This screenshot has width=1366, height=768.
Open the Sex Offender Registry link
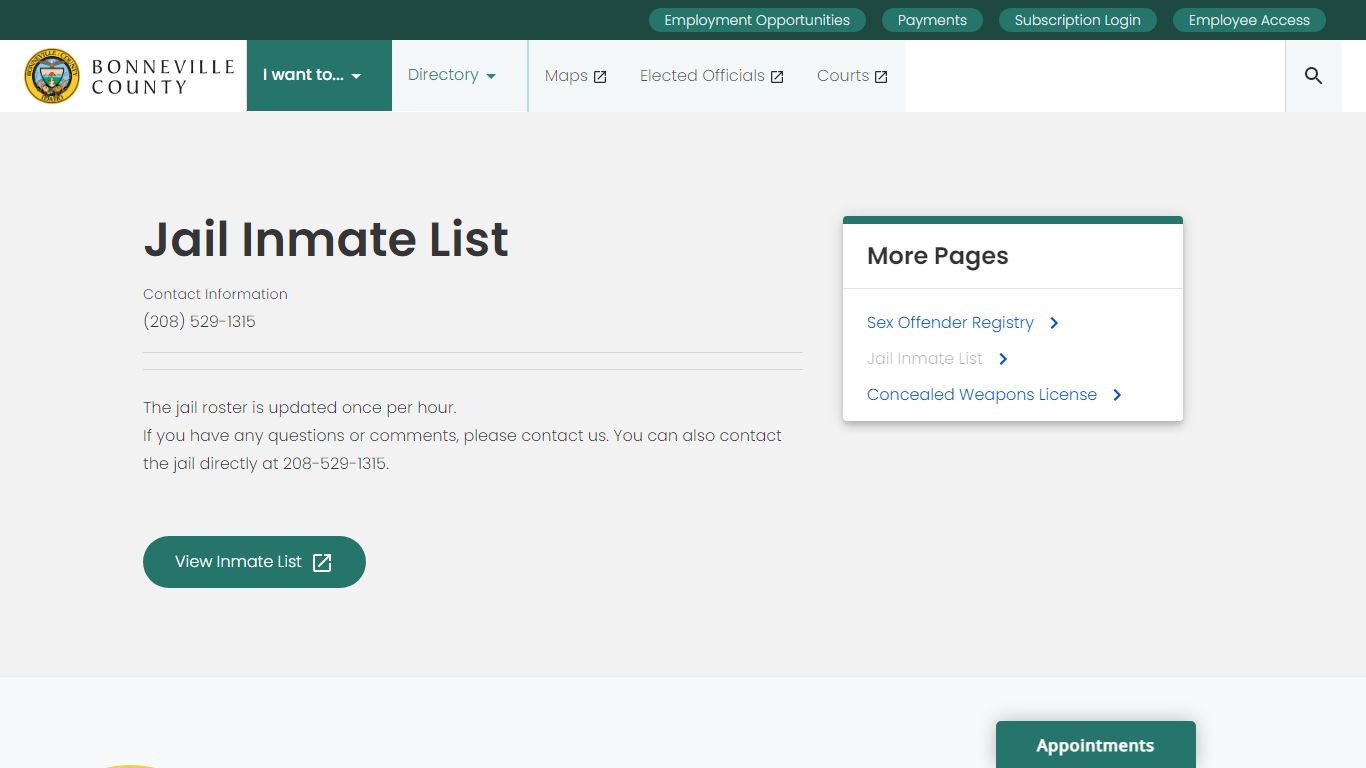950,323
